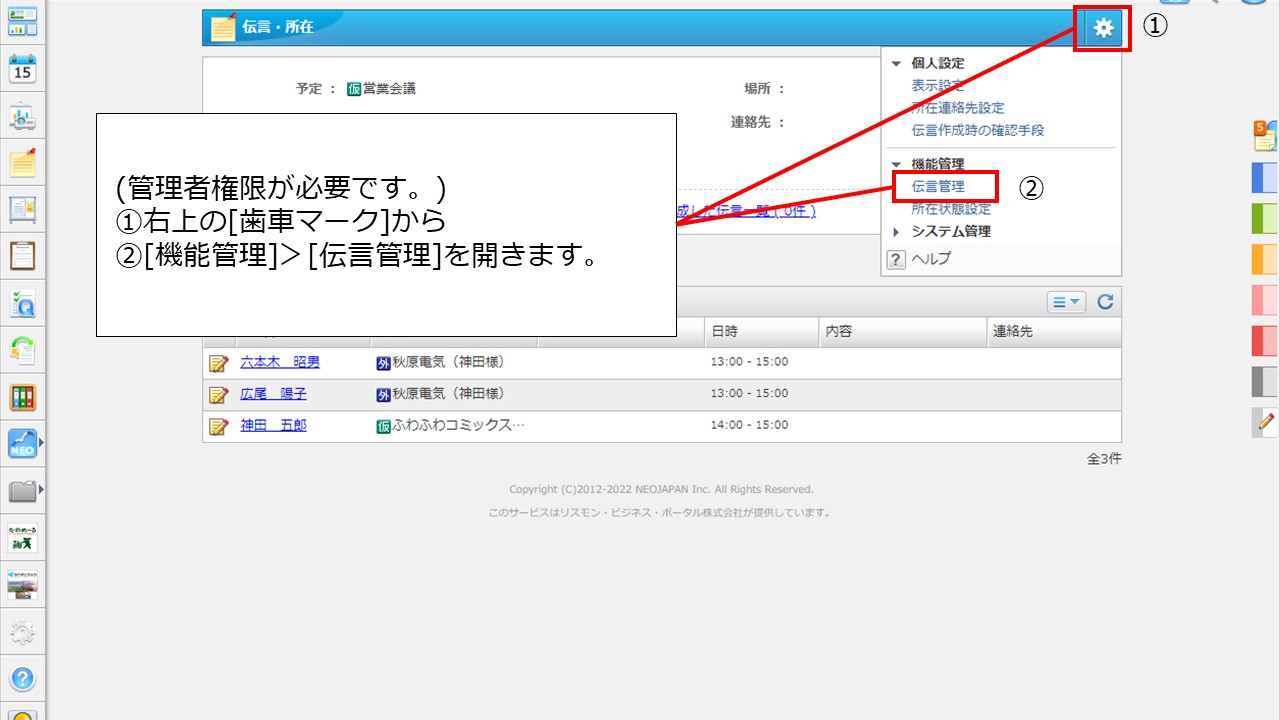Open the yellow memo note sidebar icon
This screenshot has height=720, width=1280.
coord(22,162)
